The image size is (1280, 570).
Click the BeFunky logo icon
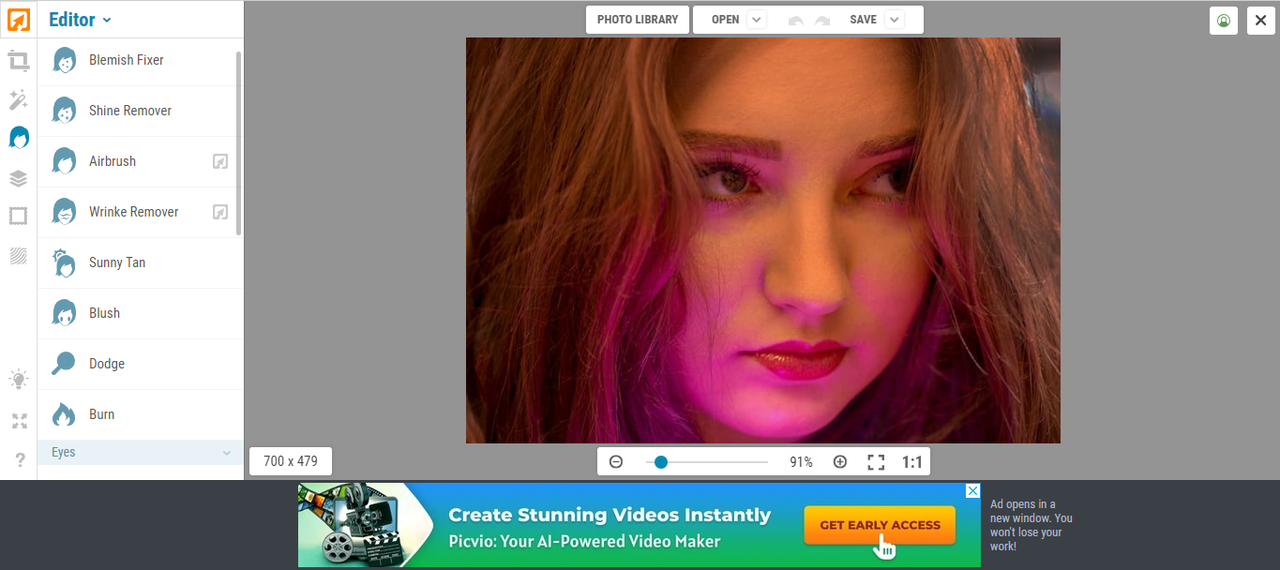[x=18, y=19]
